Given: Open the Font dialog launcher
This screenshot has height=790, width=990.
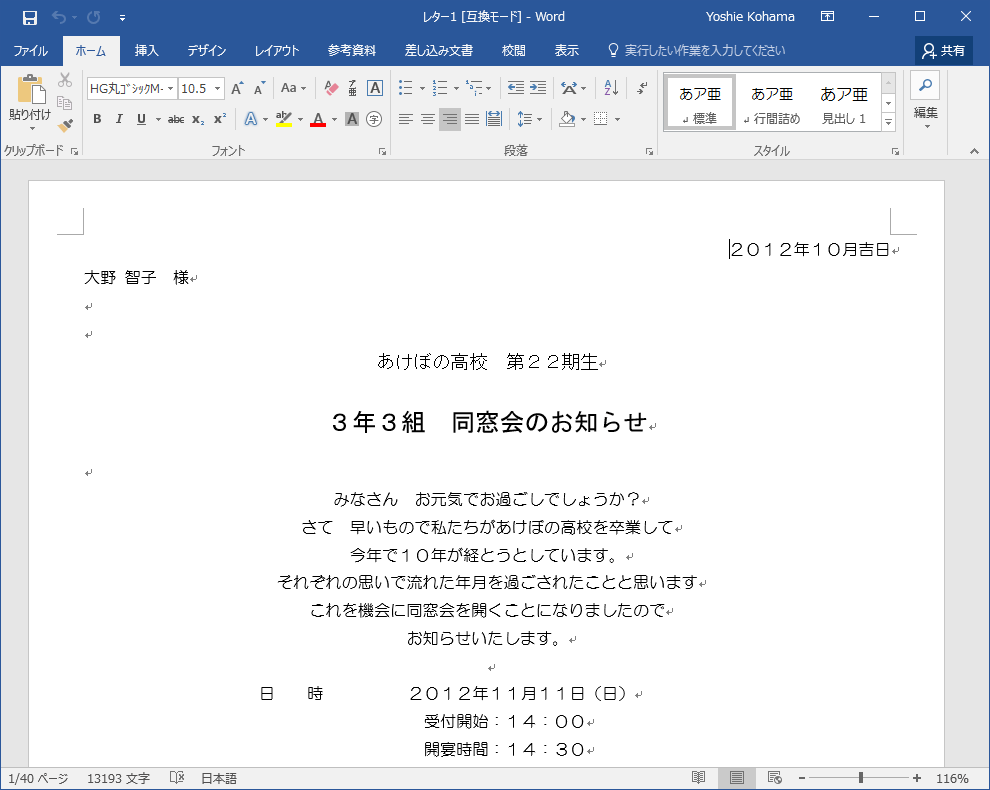Looking at the screenshot, I should pyautogui.click(x=382, y=152).
